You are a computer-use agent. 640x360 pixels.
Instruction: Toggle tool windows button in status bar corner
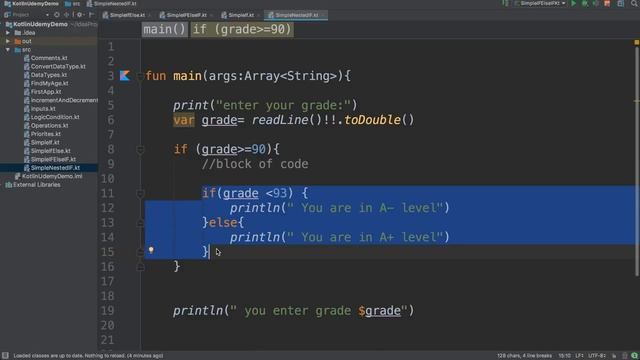5,356
